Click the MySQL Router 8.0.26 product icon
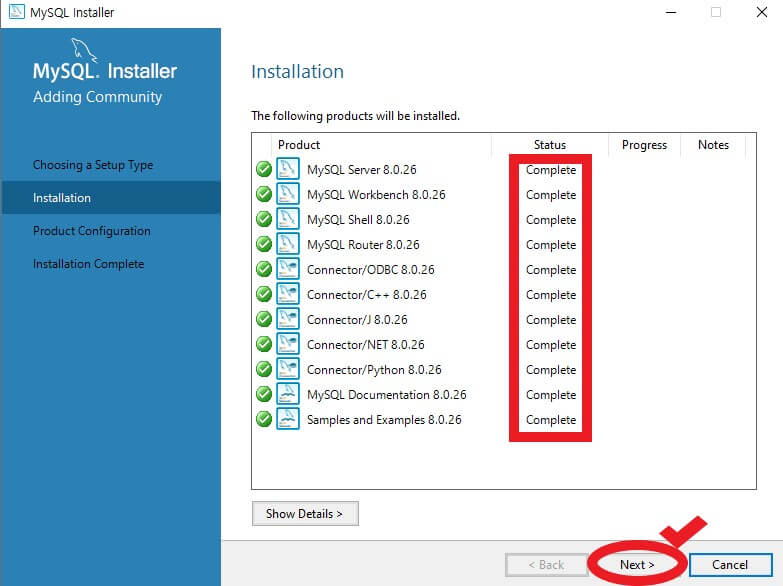This screenshot has height=586, width=783. 288,244
